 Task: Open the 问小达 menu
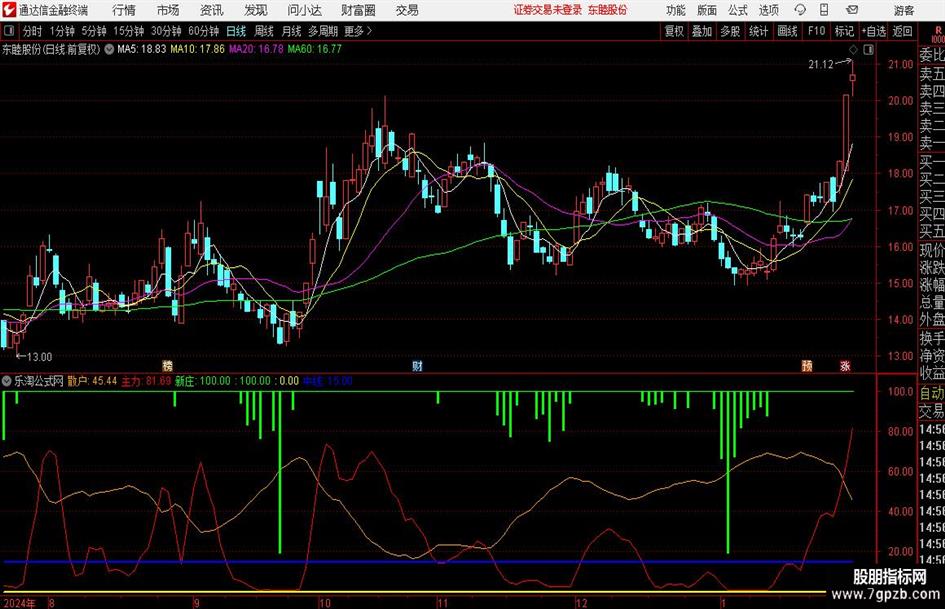(x=304, y=10)
